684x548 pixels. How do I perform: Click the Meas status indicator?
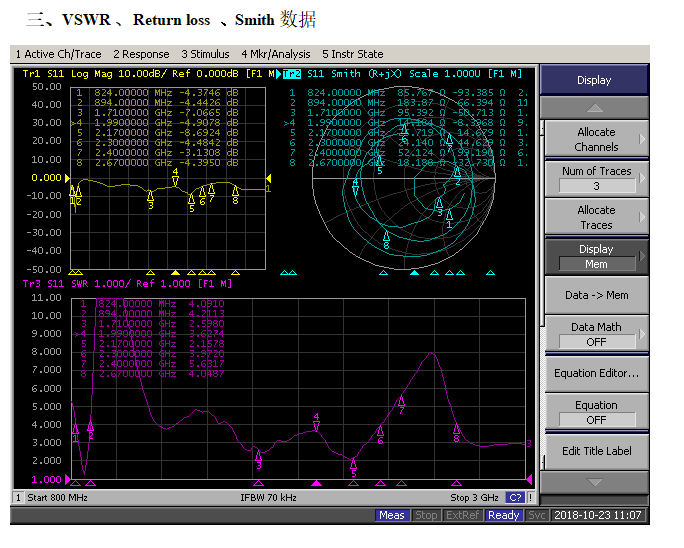pos(392,516)
